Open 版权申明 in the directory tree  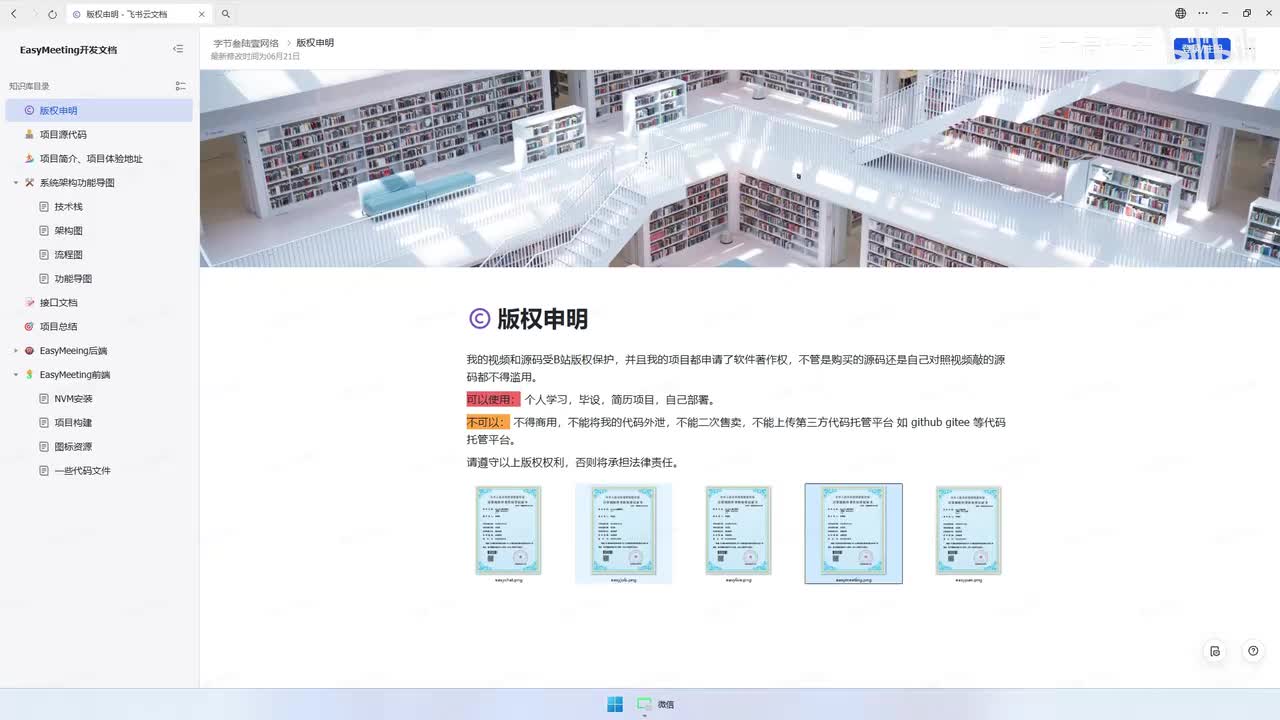99,110
